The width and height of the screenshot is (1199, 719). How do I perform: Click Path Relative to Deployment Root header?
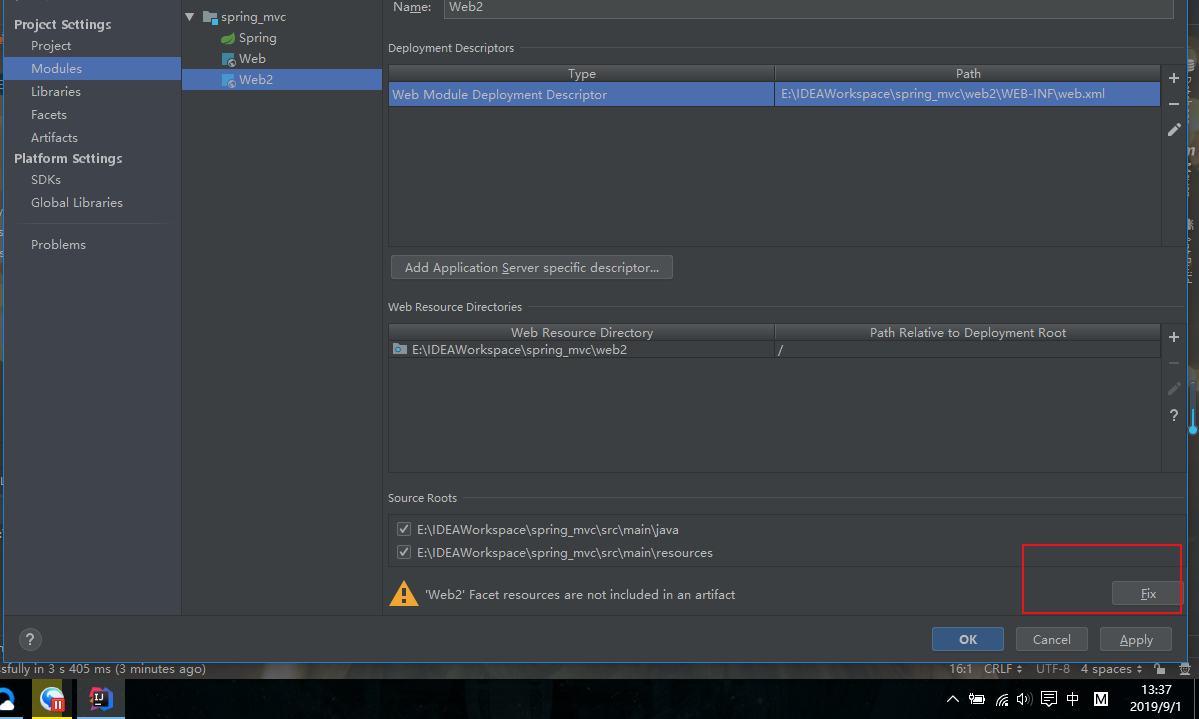coord(967,333)
